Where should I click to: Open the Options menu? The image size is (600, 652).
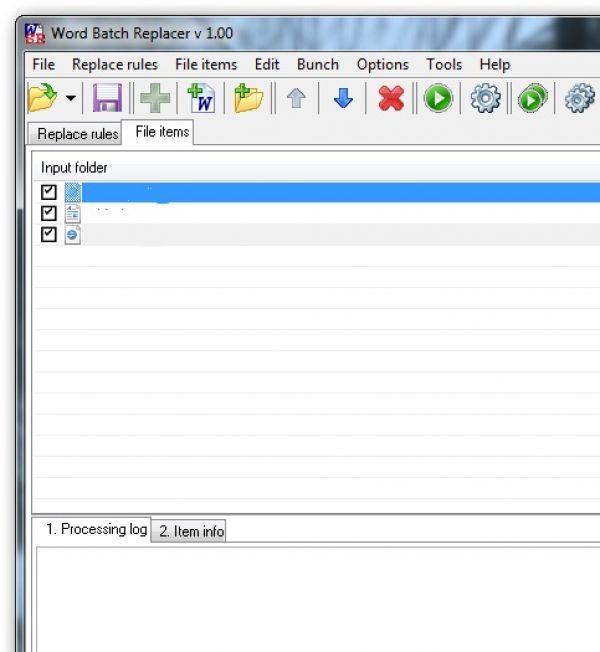pyautogui.click(x=383, y=64)
